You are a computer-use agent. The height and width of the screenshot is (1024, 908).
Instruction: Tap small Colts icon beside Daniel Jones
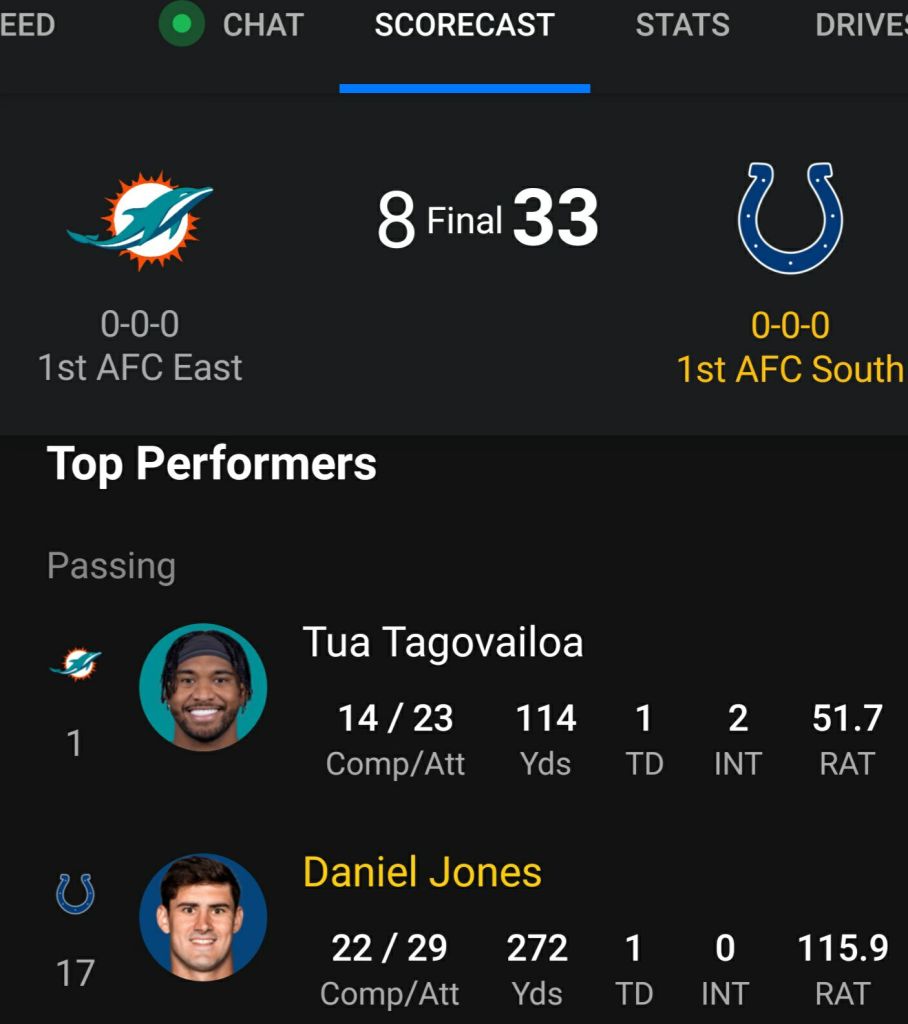[75, 893]
